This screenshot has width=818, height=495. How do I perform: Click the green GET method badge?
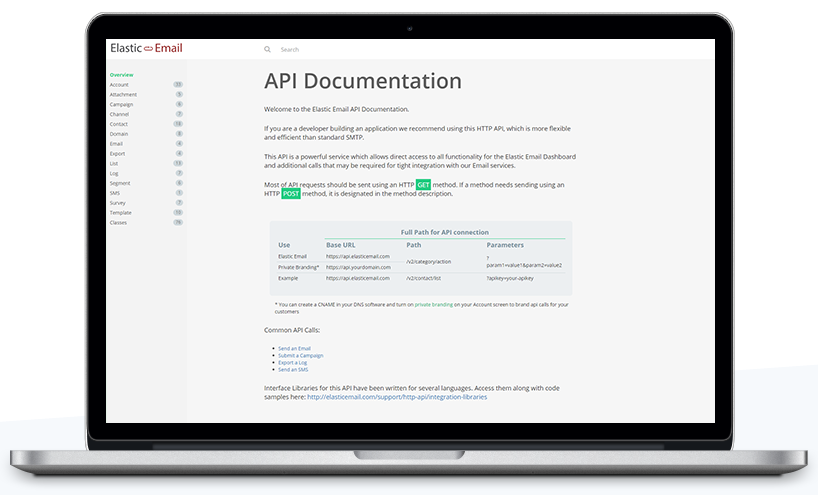[x=423, y=185]
